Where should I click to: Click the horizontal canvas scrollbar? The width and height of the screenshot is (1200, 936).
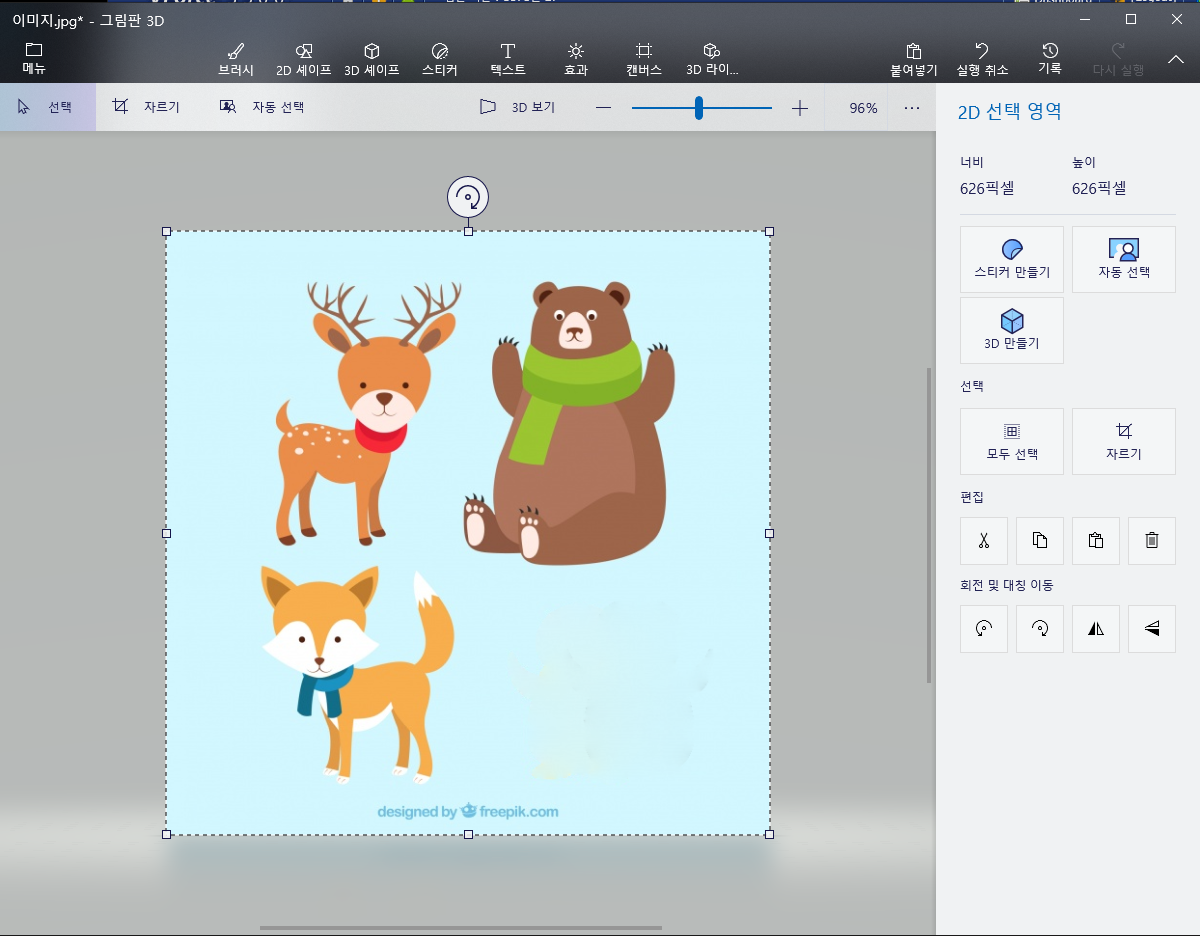click(x=460, y=928)
